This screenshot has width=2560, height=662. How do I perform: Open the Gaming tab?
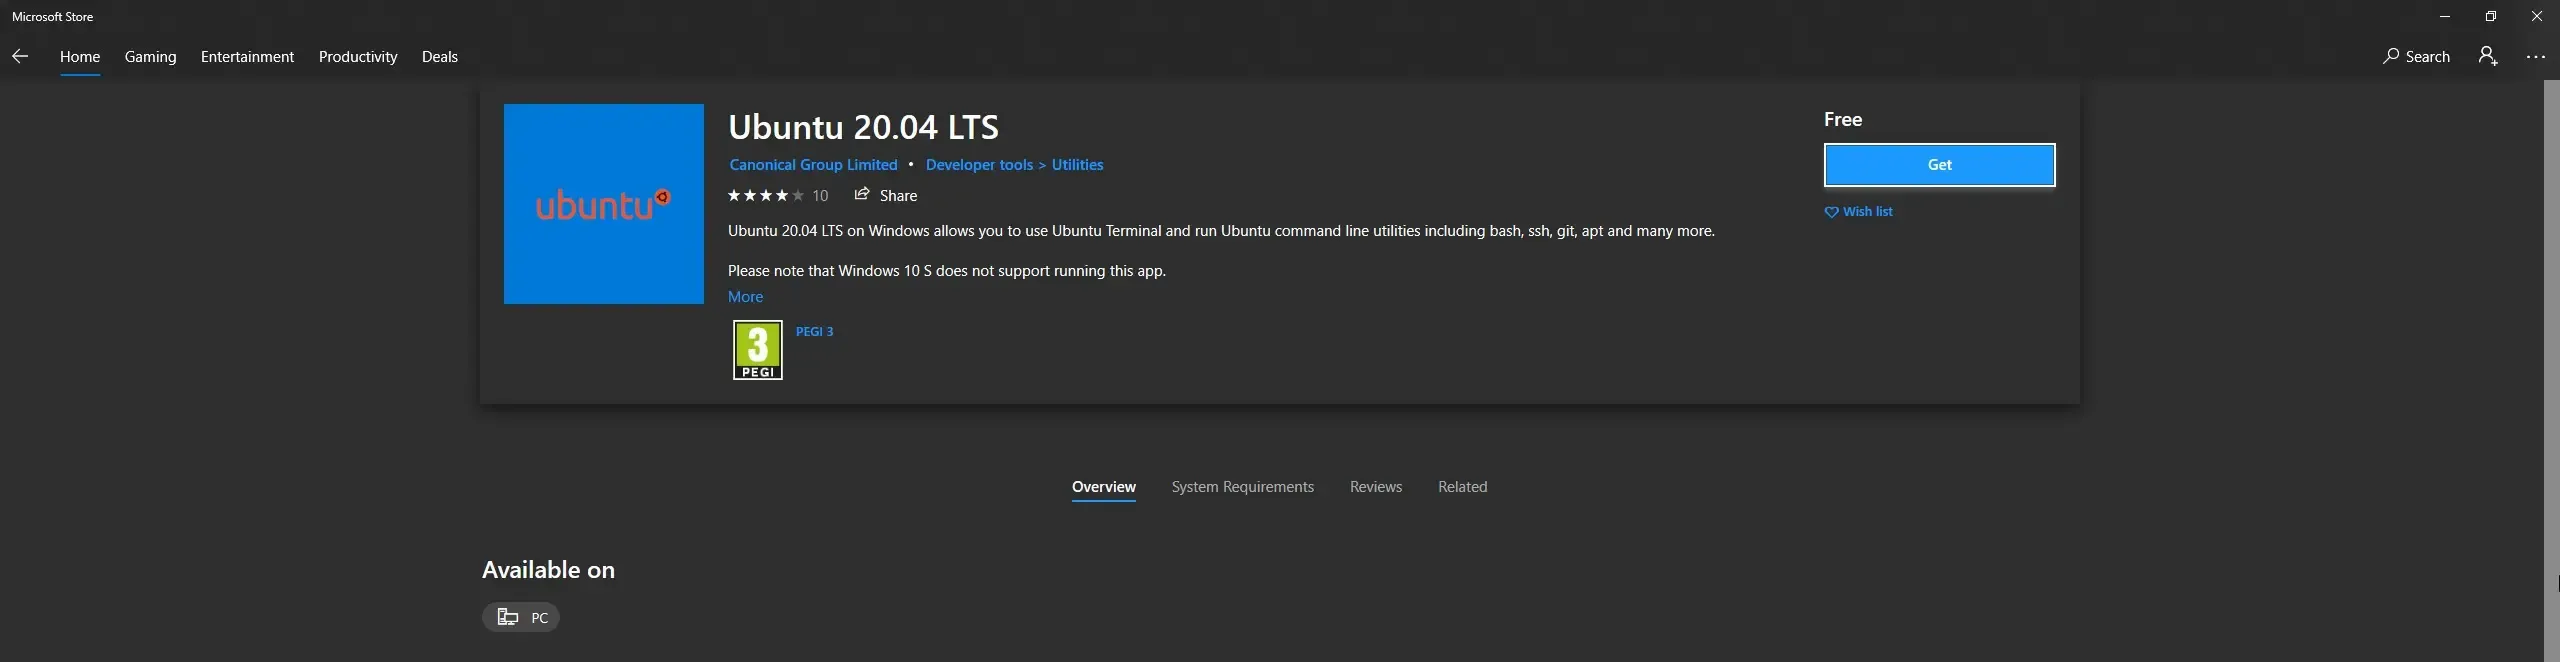tap(151, 57)
